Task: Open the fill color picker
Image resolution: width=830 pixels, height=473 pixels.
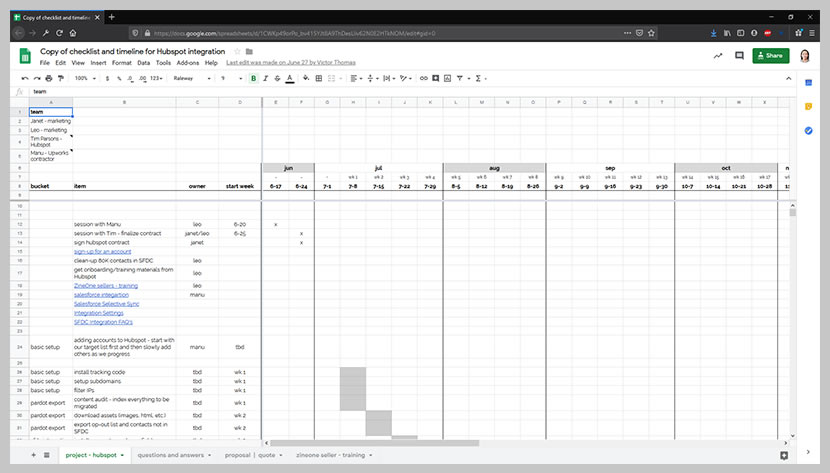Action: click(x=306, y=78)
